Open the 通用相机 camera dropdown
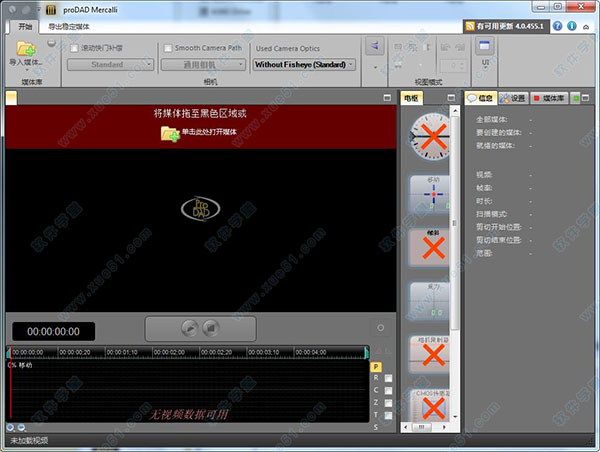This screenshot has width=600, height=452. click(x=203, y=65)
